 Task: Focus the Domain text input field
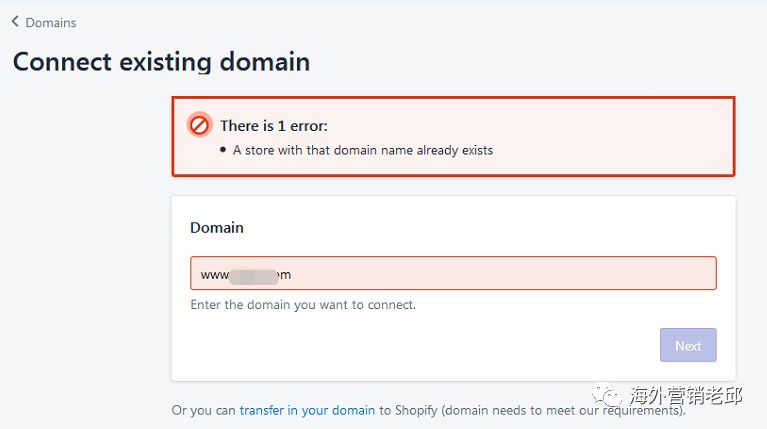point(500,274)
